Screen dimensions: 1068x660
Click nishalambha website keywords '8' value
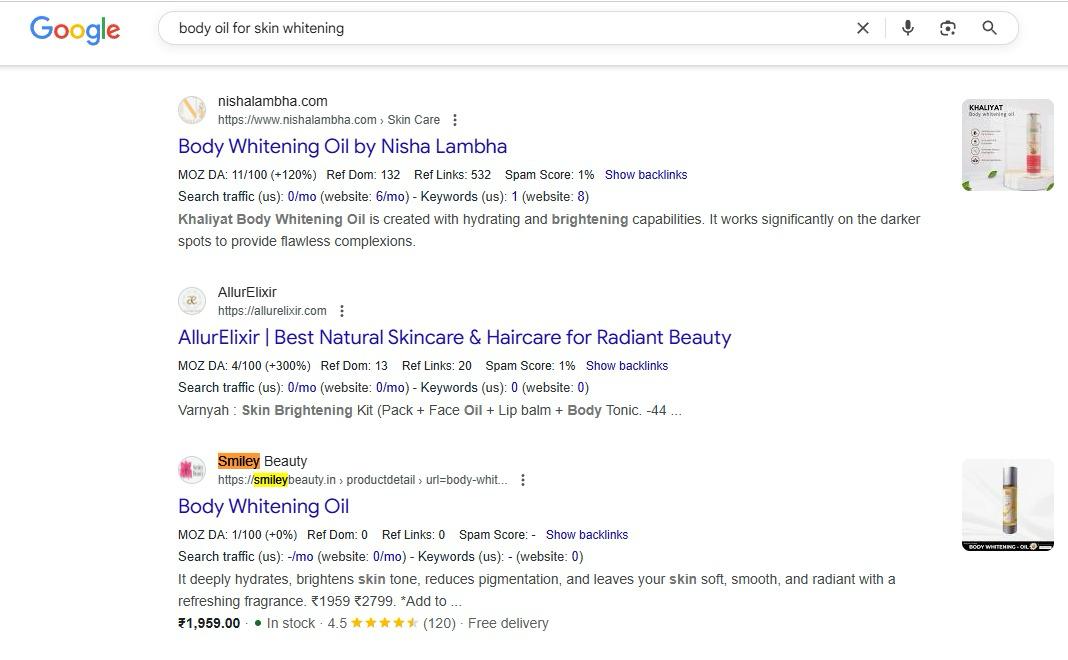point(581,196)
